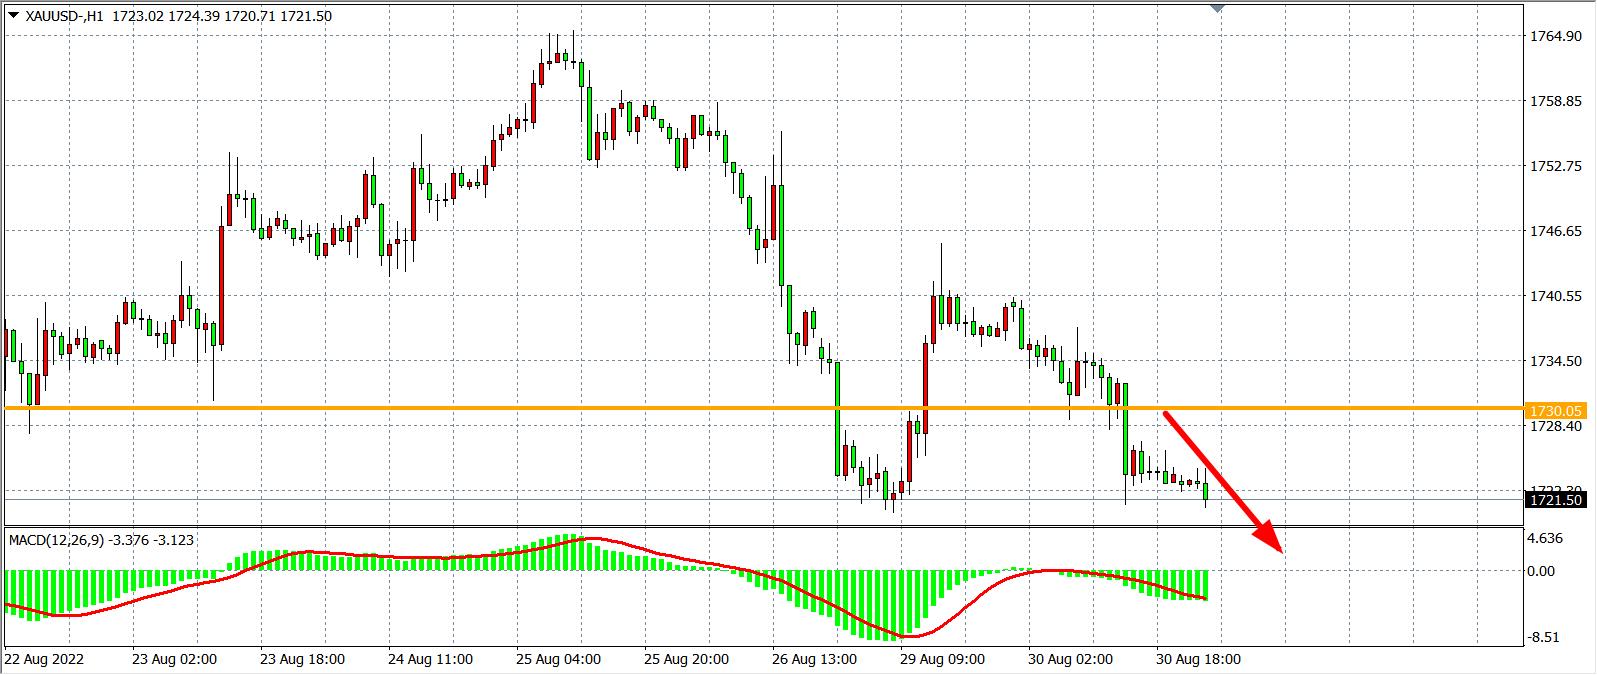The width and height of the screenshot is (1597, 675).
Task: Click the 30 Aug 18:00 time label
Action: point(1199,659)
